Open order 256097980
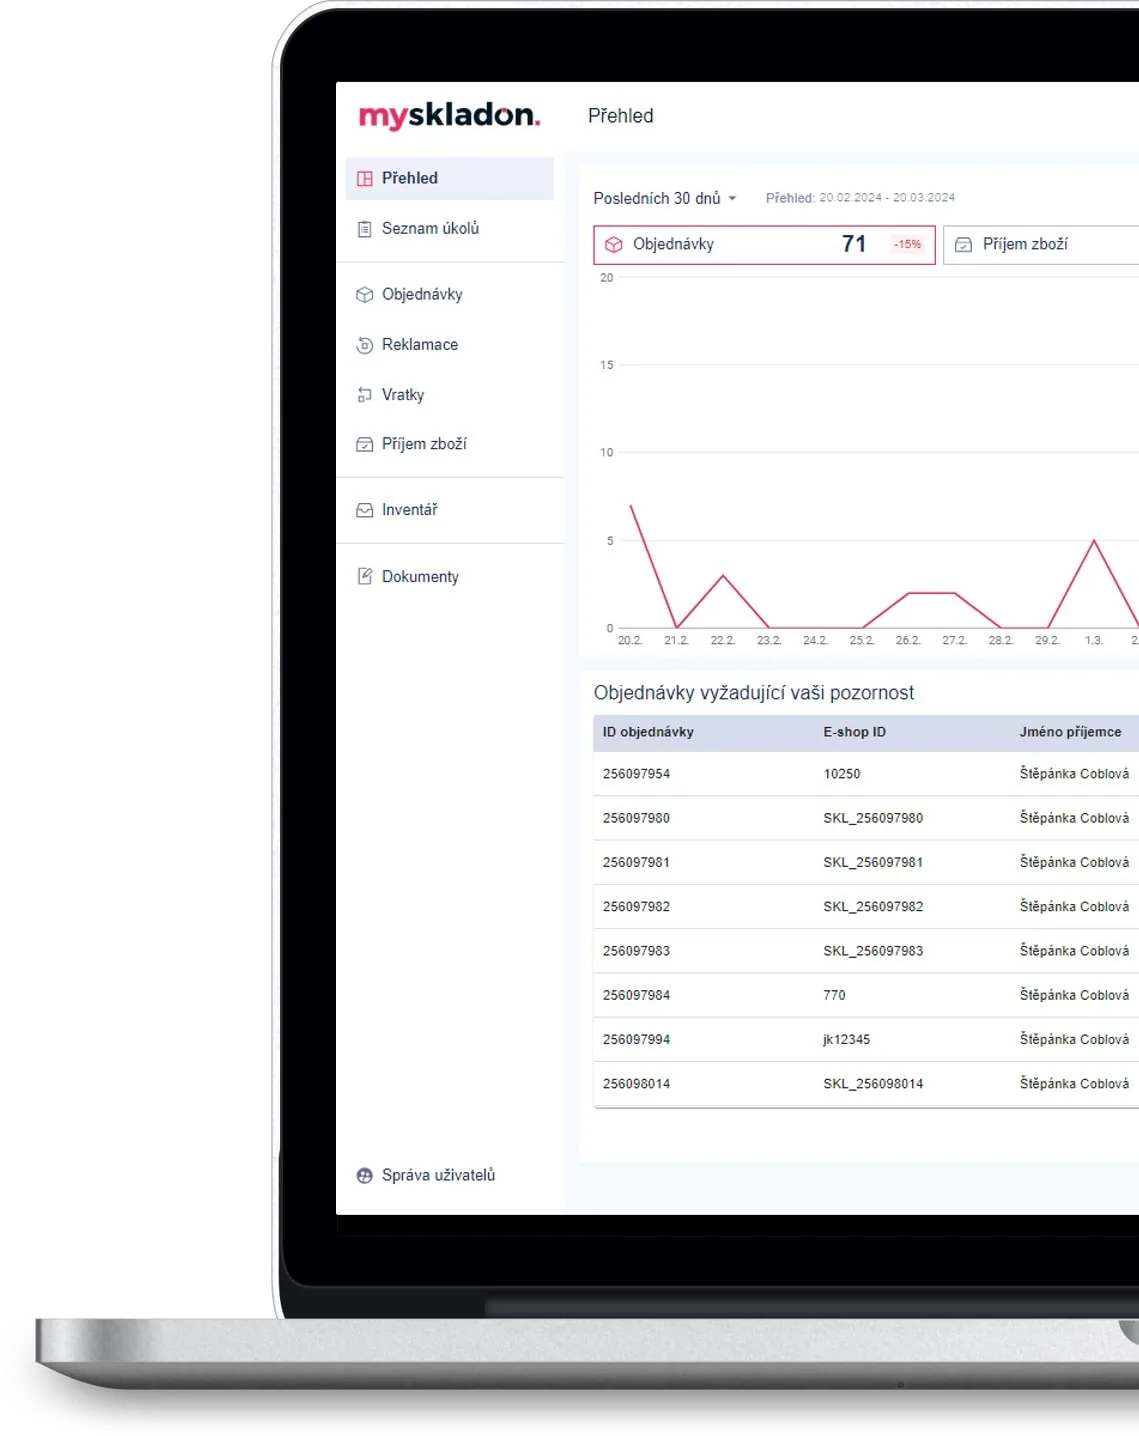 [x=636, y=818]
